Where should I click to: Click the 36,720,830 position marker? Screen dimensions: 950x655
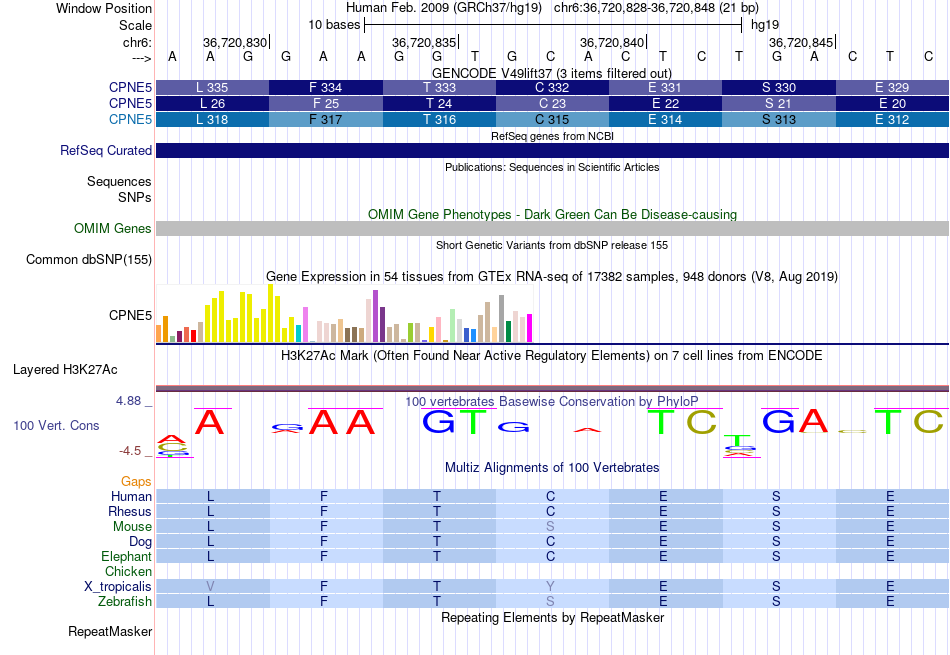pyautogui.click(x=235, y=42)
